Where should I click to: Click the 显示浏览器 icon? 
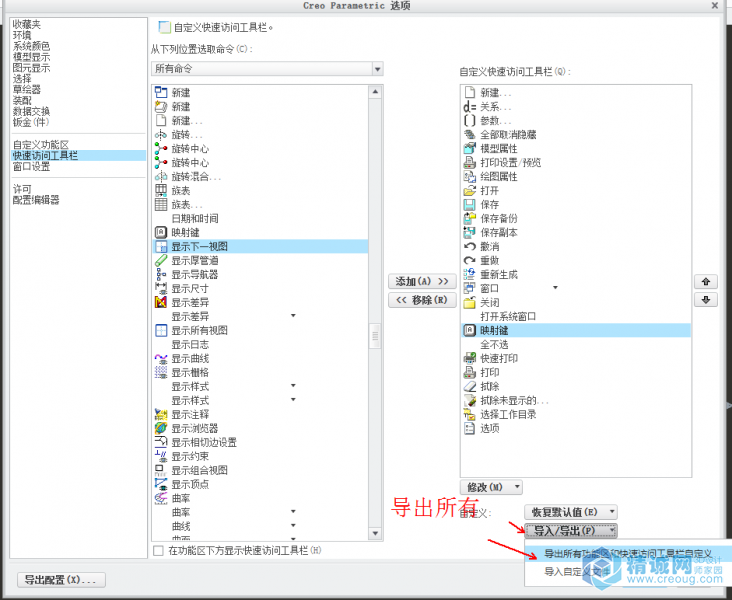[161, 428]
